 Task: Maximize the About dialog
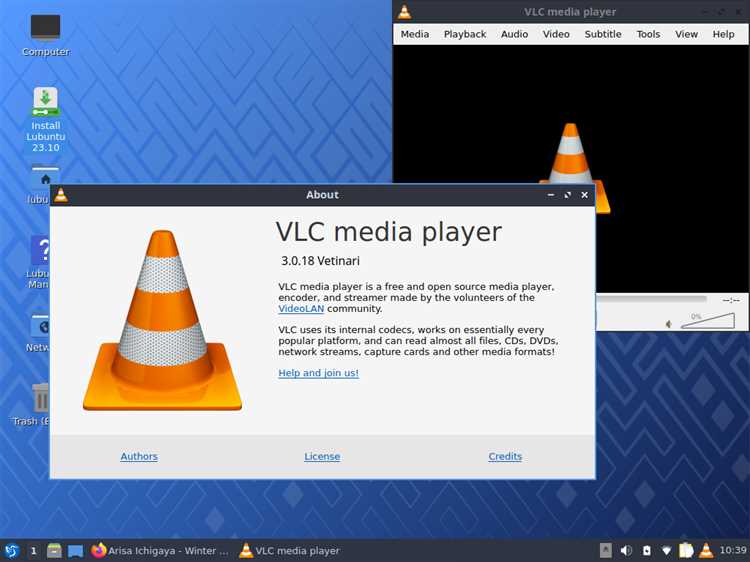[567, 195]
